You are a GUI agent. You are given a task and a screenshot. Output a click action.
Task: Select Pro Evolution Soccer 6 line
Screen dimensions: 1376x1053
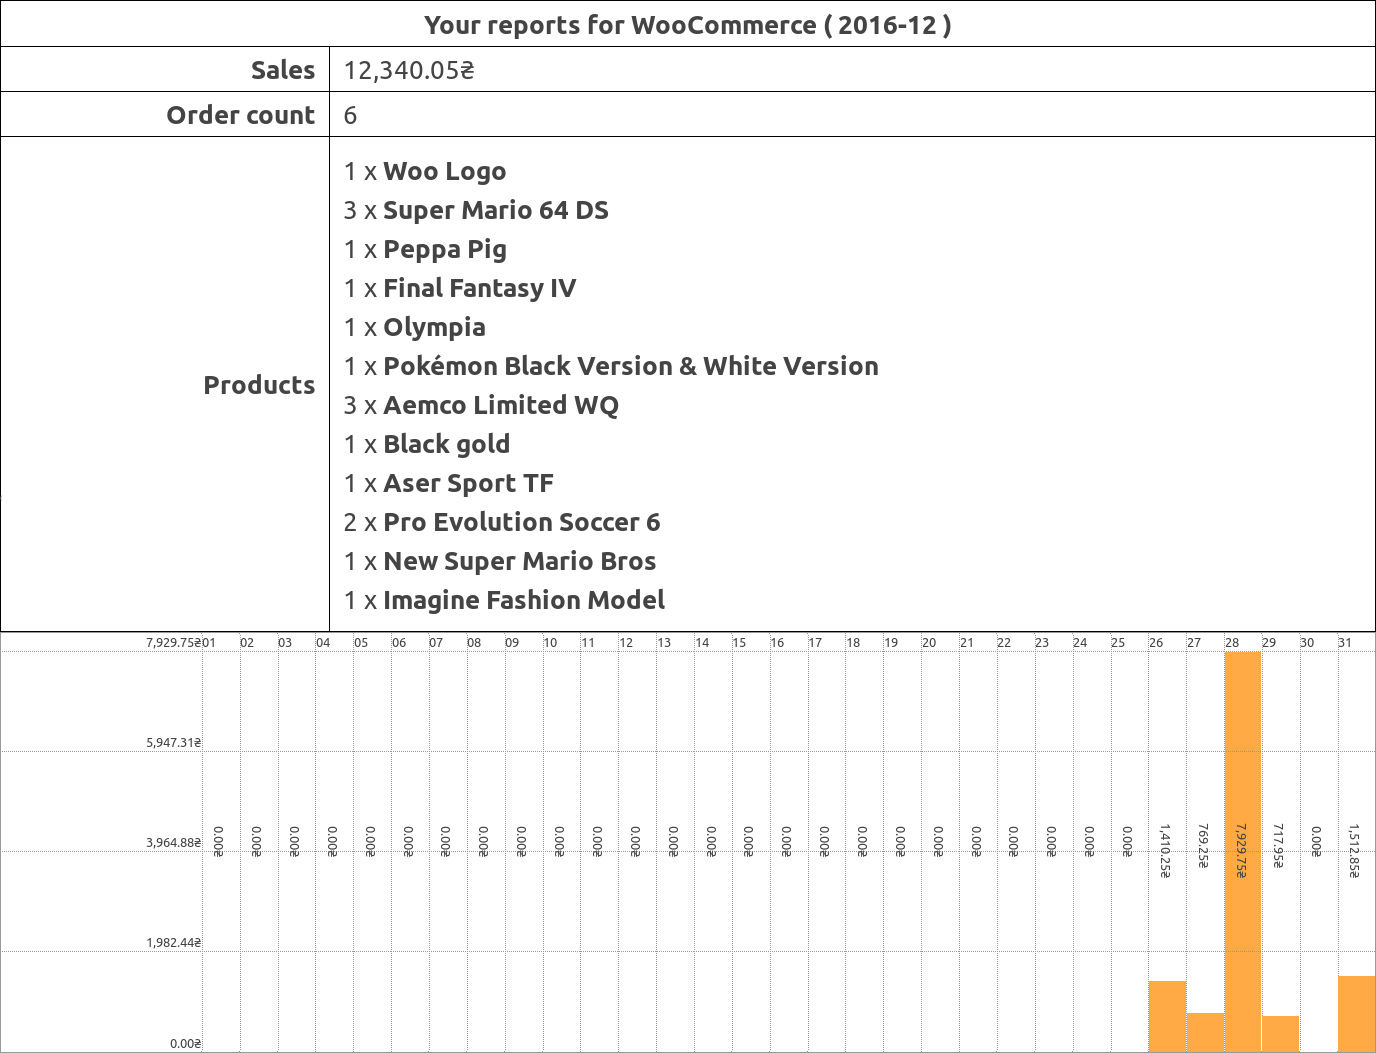[x=502, y=522]
